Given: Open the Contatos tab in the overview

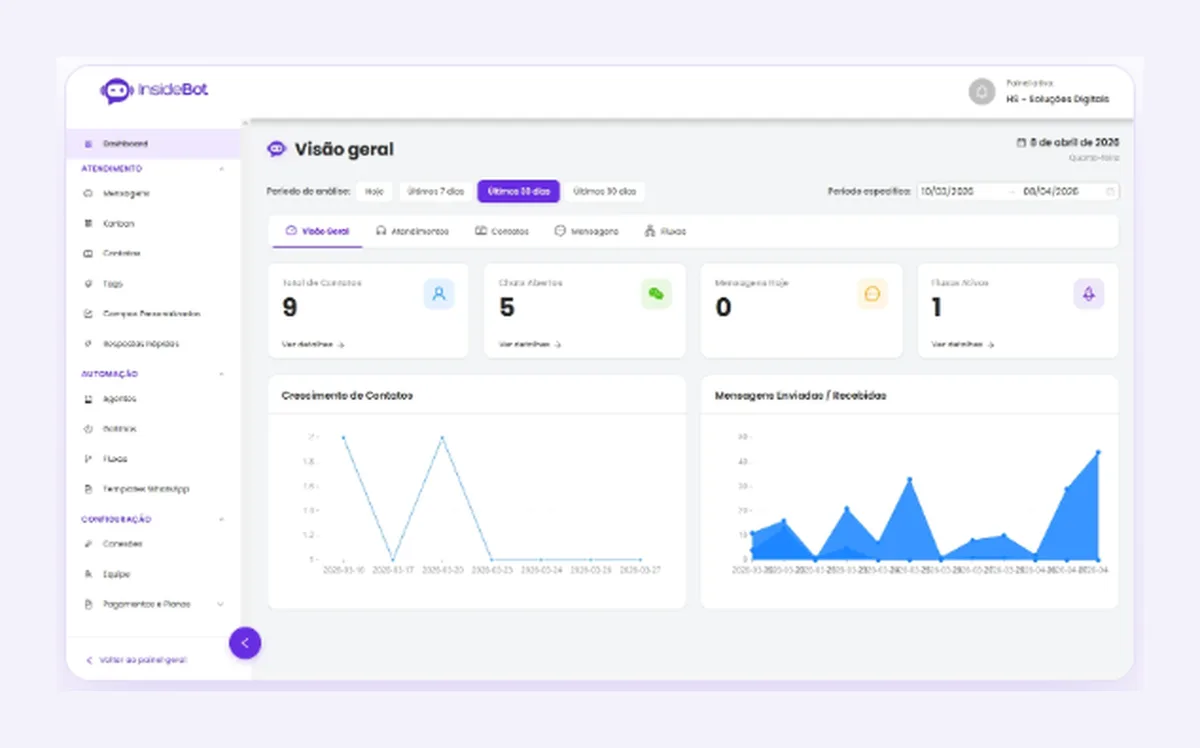Looking at the screenshot, I should (x=502, y=231).
